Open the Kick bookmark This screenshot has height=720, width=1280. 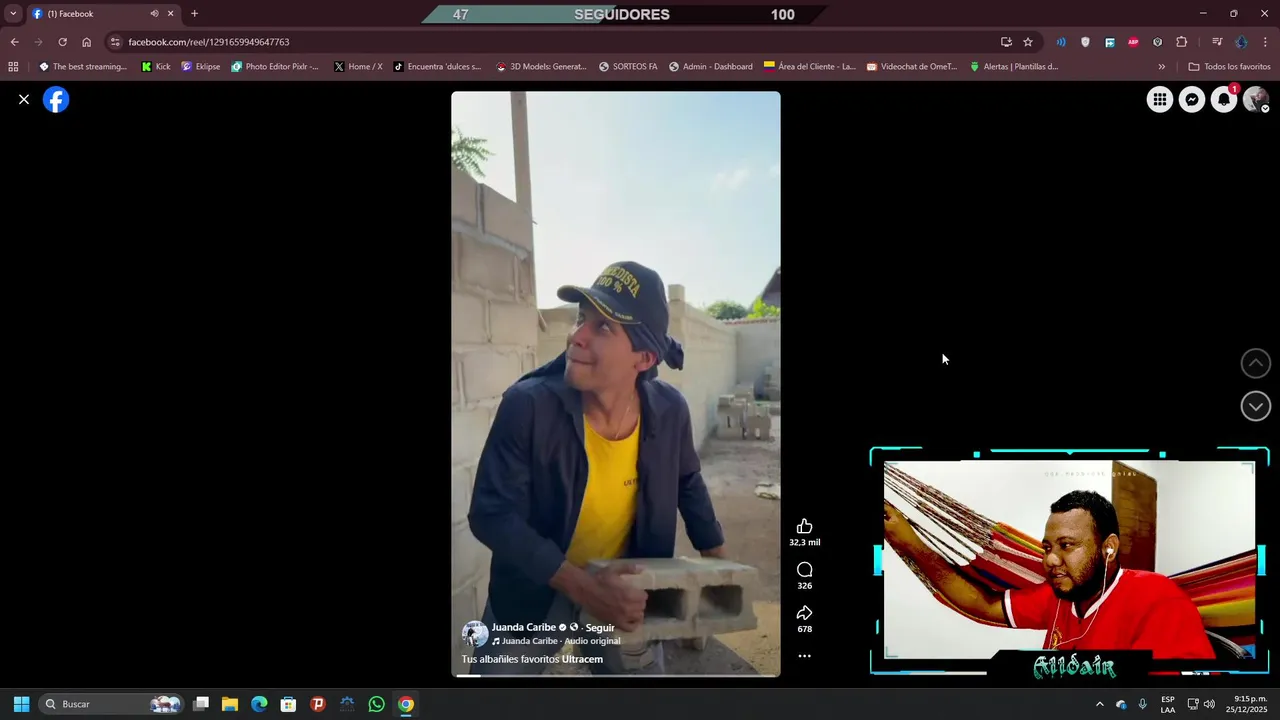click(156, 67)
